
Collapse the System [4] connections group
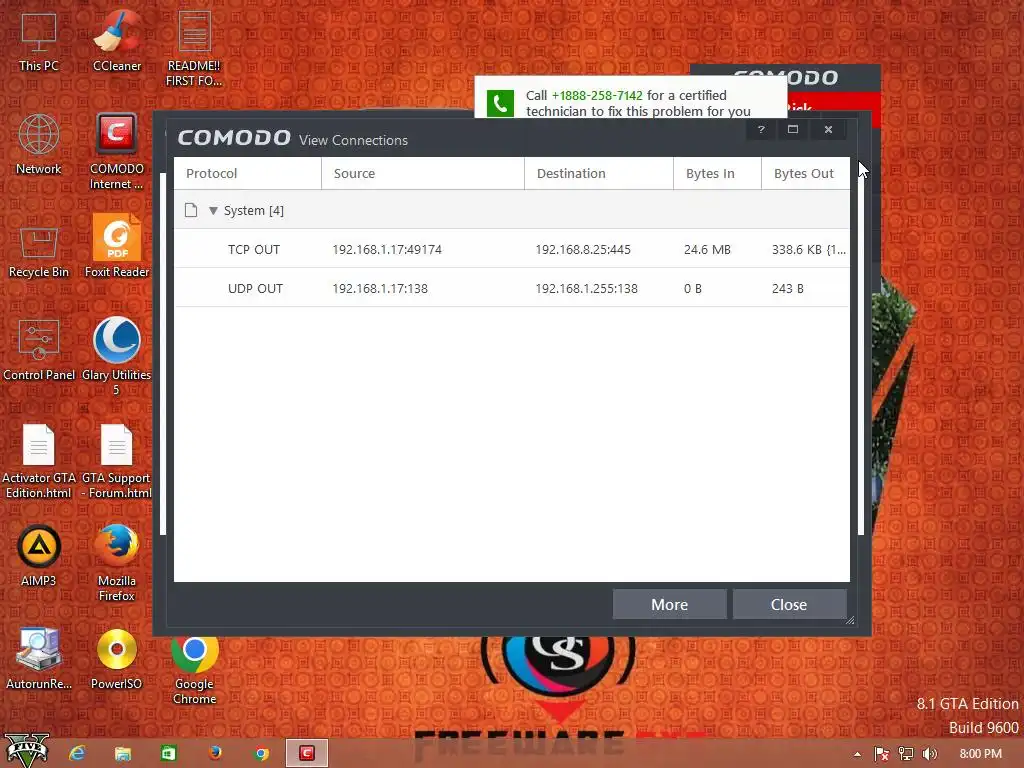tap(213, 210)
